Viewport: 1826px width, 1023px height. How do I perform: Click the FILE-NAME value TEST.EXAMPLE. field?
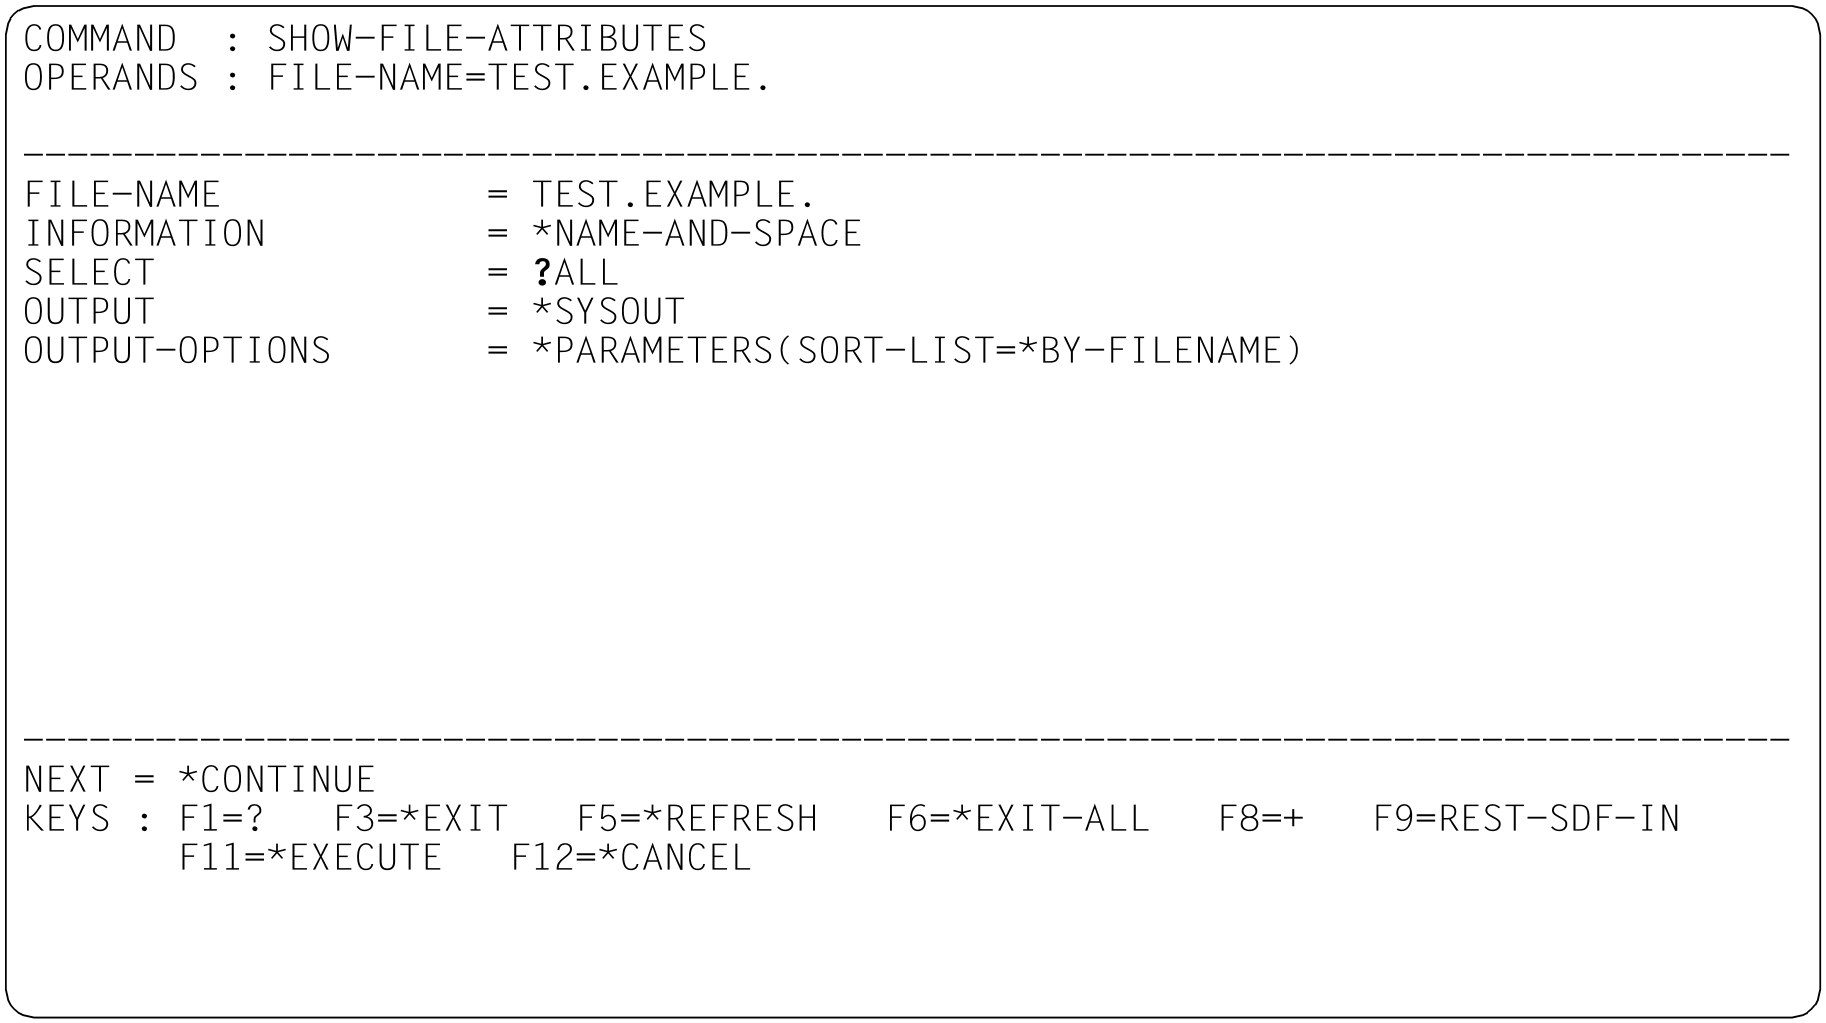click(673, 194)
